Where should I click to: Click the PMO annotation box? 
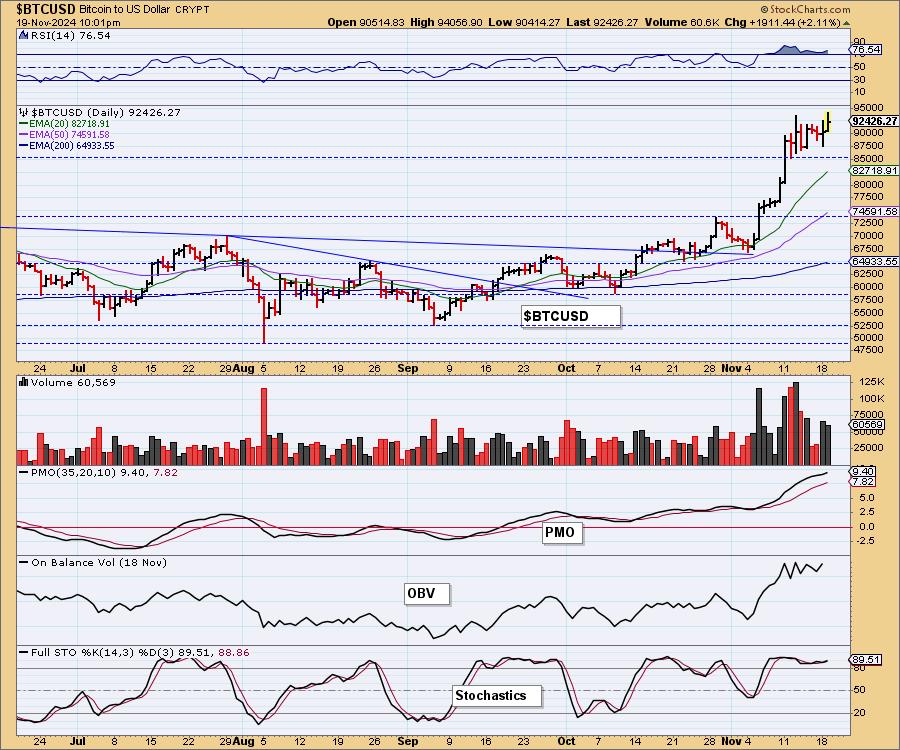coord(562,533)
